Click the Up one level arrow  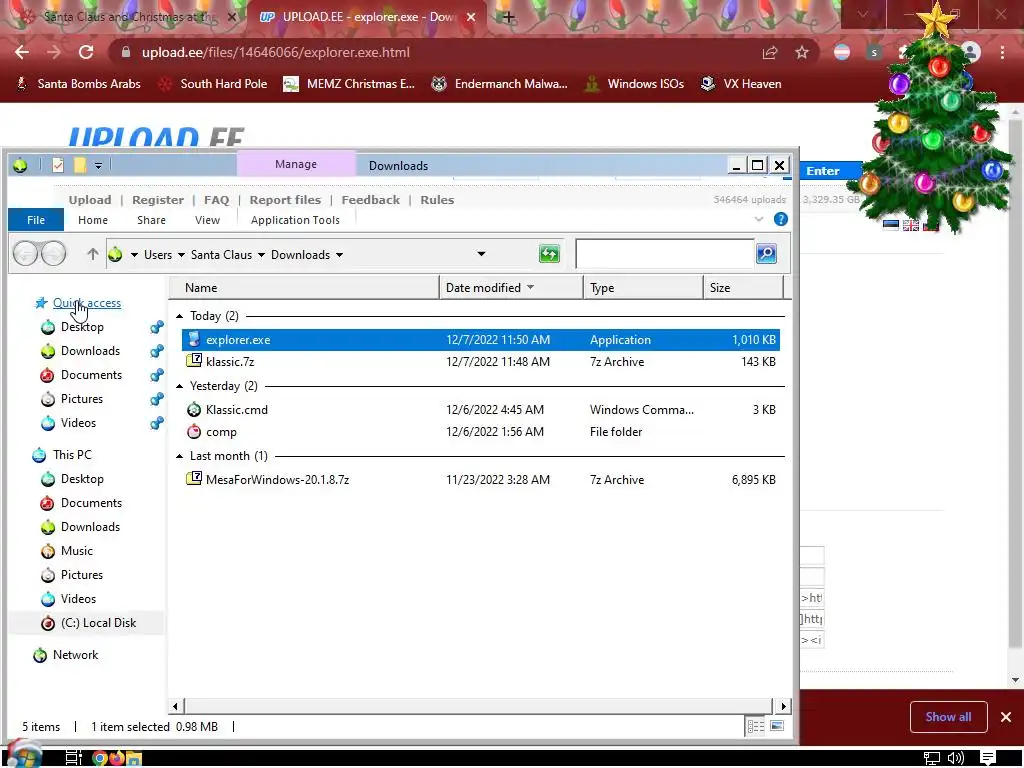tap(93, 254)
